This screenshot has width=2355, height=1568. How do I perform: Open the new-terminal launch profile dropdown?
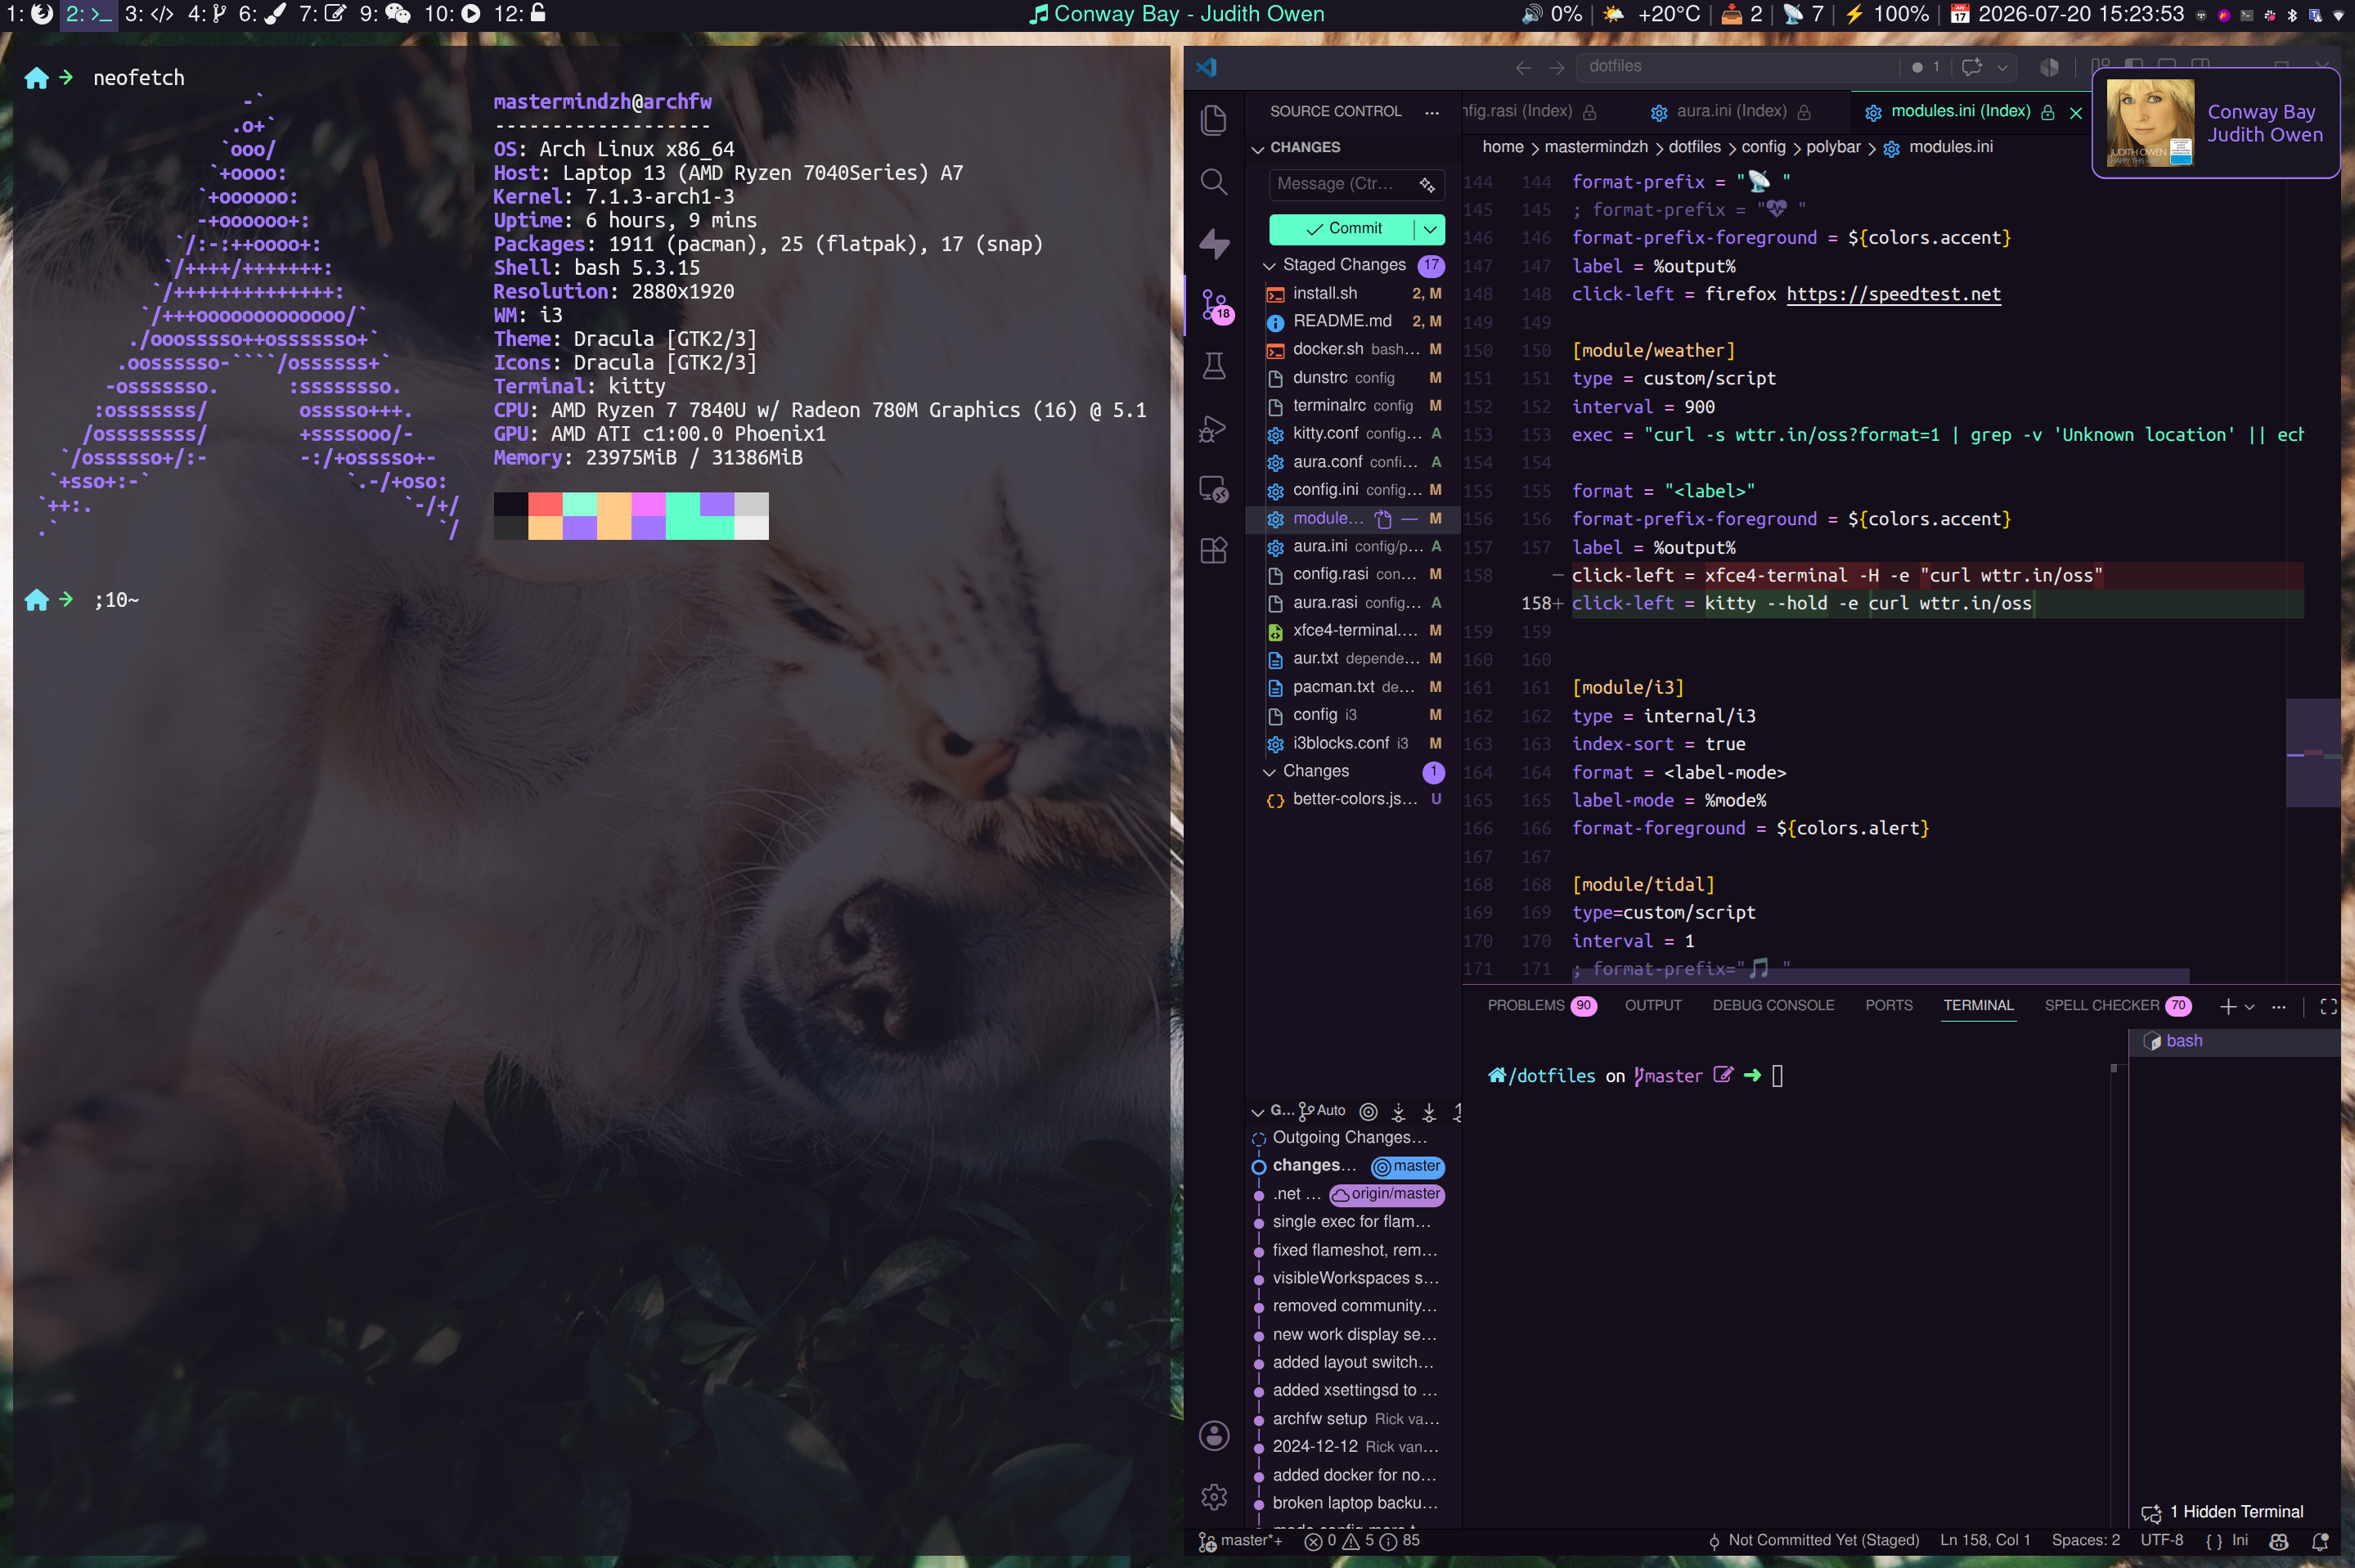click(x=2249, y=1006)
